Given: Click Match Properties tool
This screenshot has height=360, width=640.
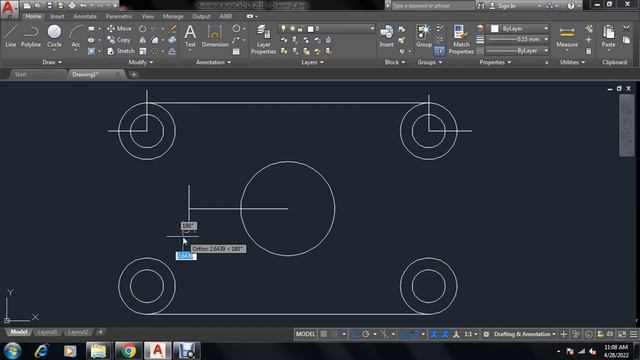Looking at the screenshot, I should pos(461,39).
